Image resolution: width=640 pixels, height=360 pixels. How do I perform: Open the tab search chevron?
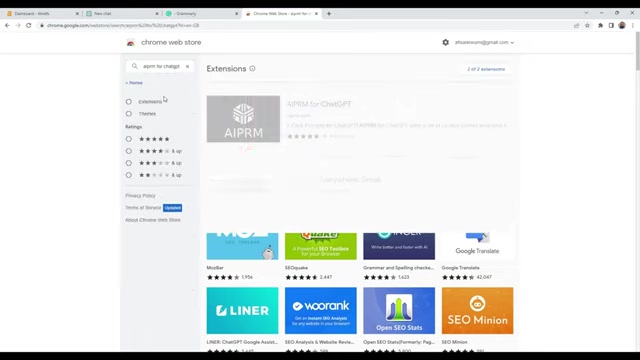tap(586, 13)
